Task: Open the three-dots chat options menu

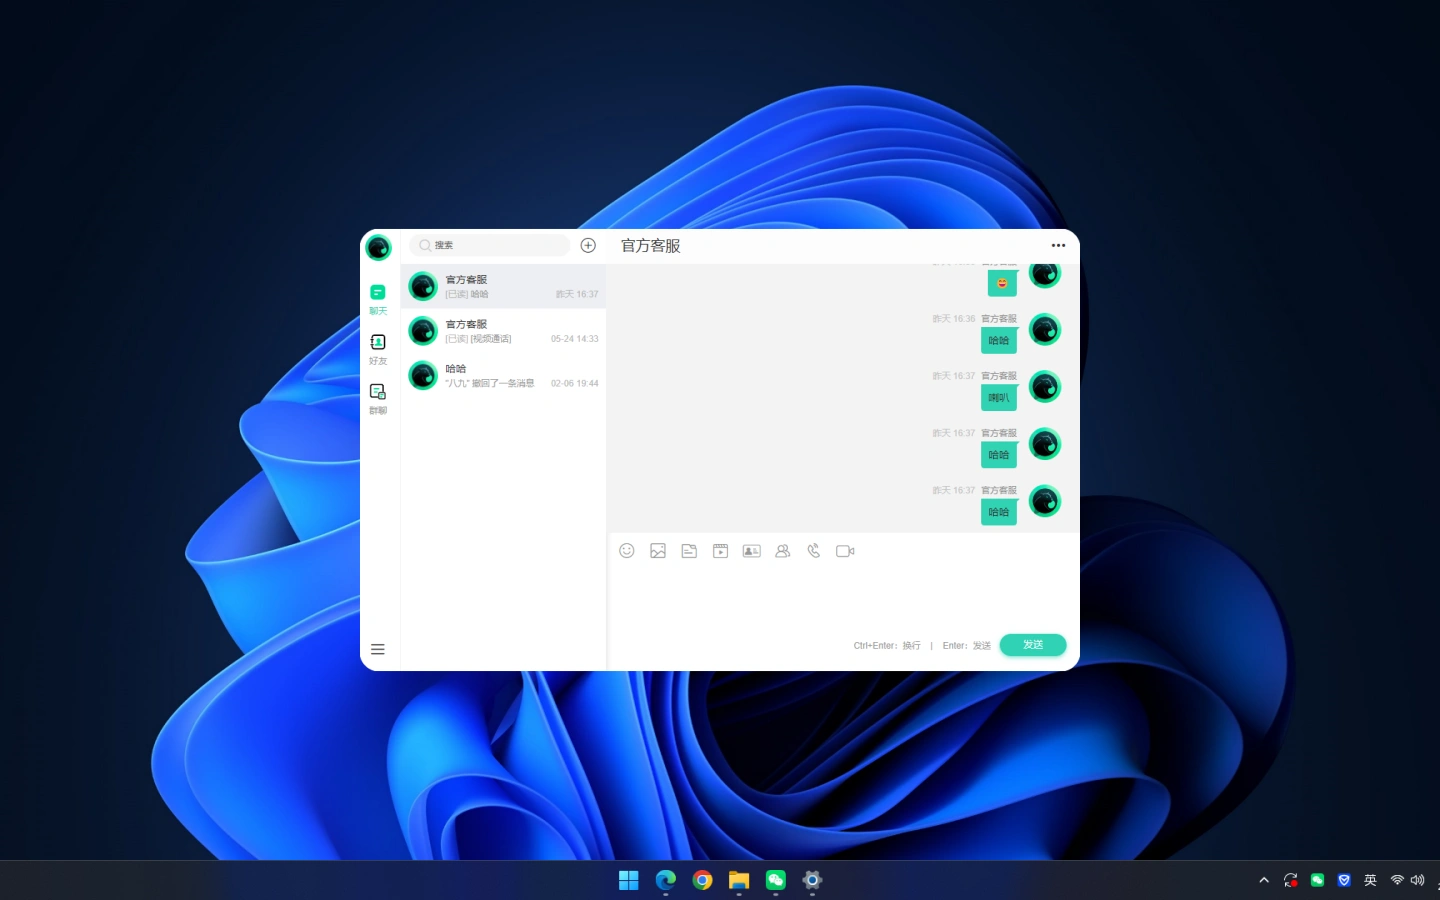Action: pos(1058,245)
